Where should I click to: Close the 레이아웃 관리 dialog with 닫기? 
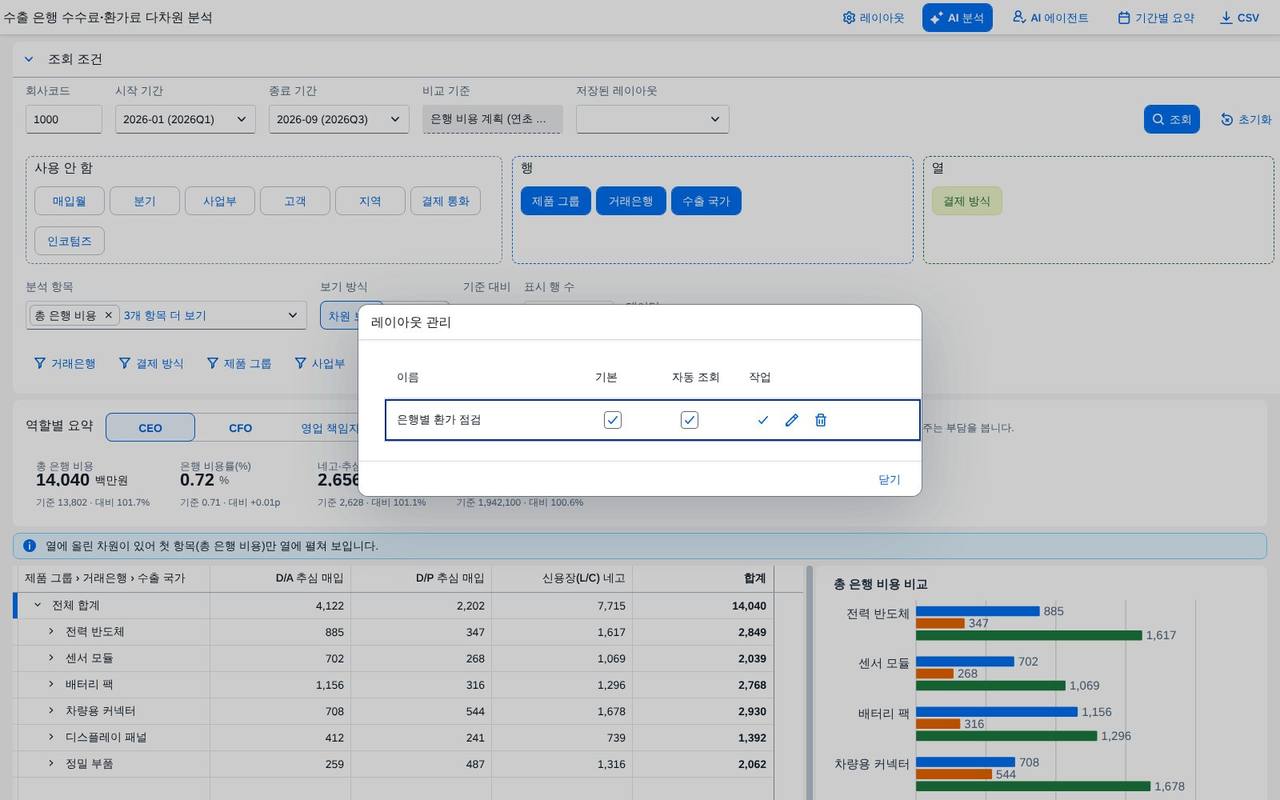889,479
